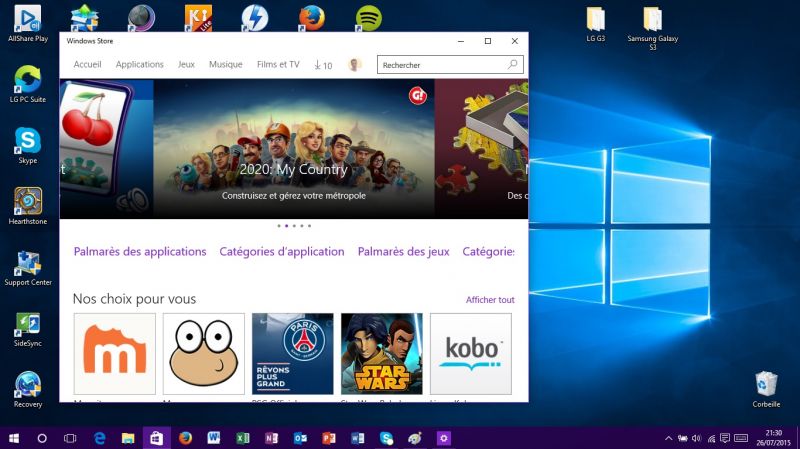This screenshot has width=800, height=449.
Task: Open the purple Settings gear in taskbar
Action: point(443,438)
